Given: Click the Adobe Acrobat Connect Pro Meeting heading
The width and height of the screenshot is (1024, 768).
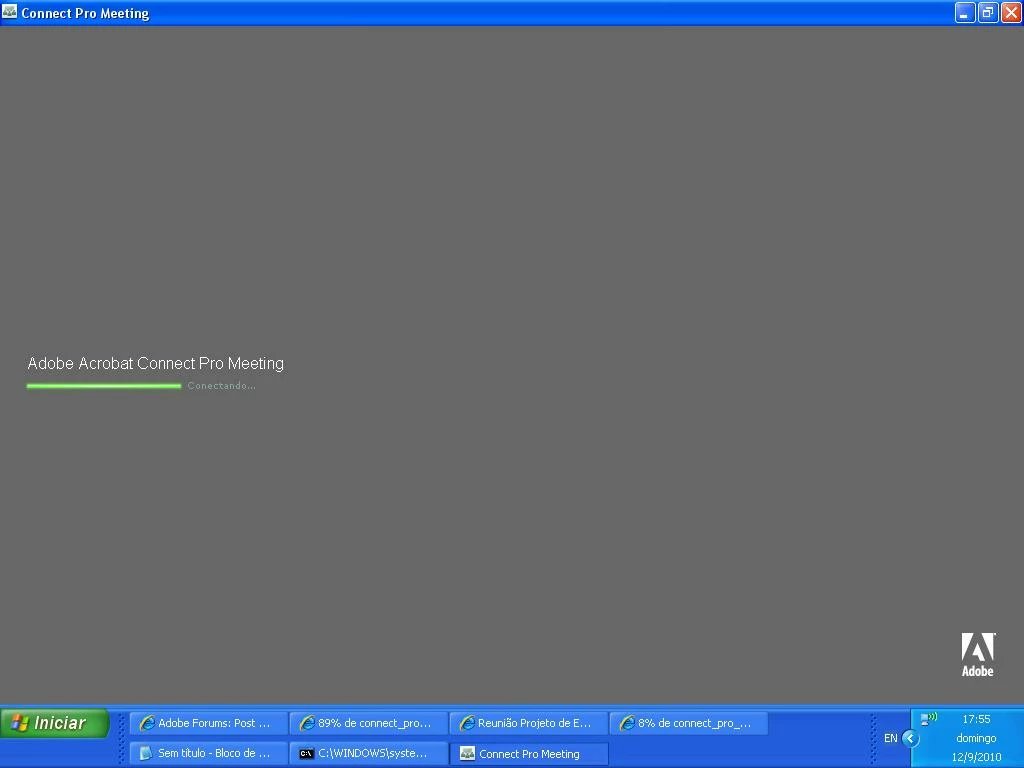Looking at the screenshot, I should 155,364.
